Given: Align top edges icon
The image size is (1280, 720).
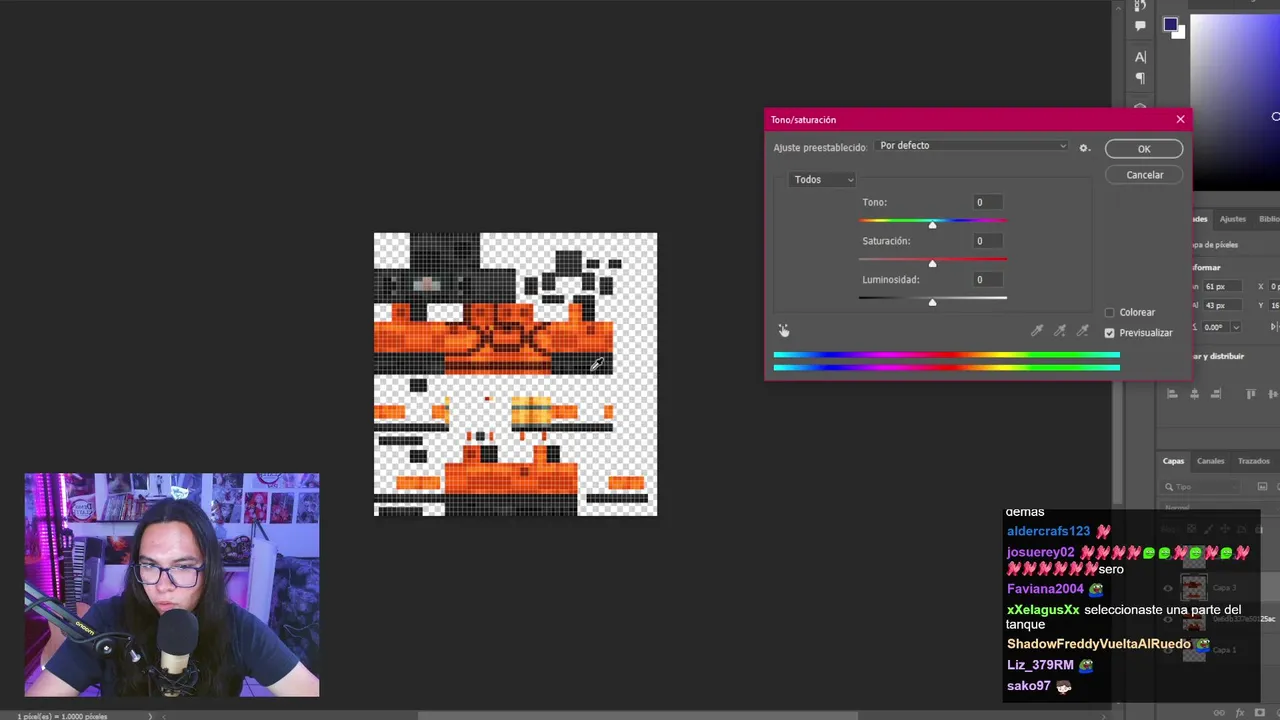Looking at the screenshot, I should (1251, 394).
